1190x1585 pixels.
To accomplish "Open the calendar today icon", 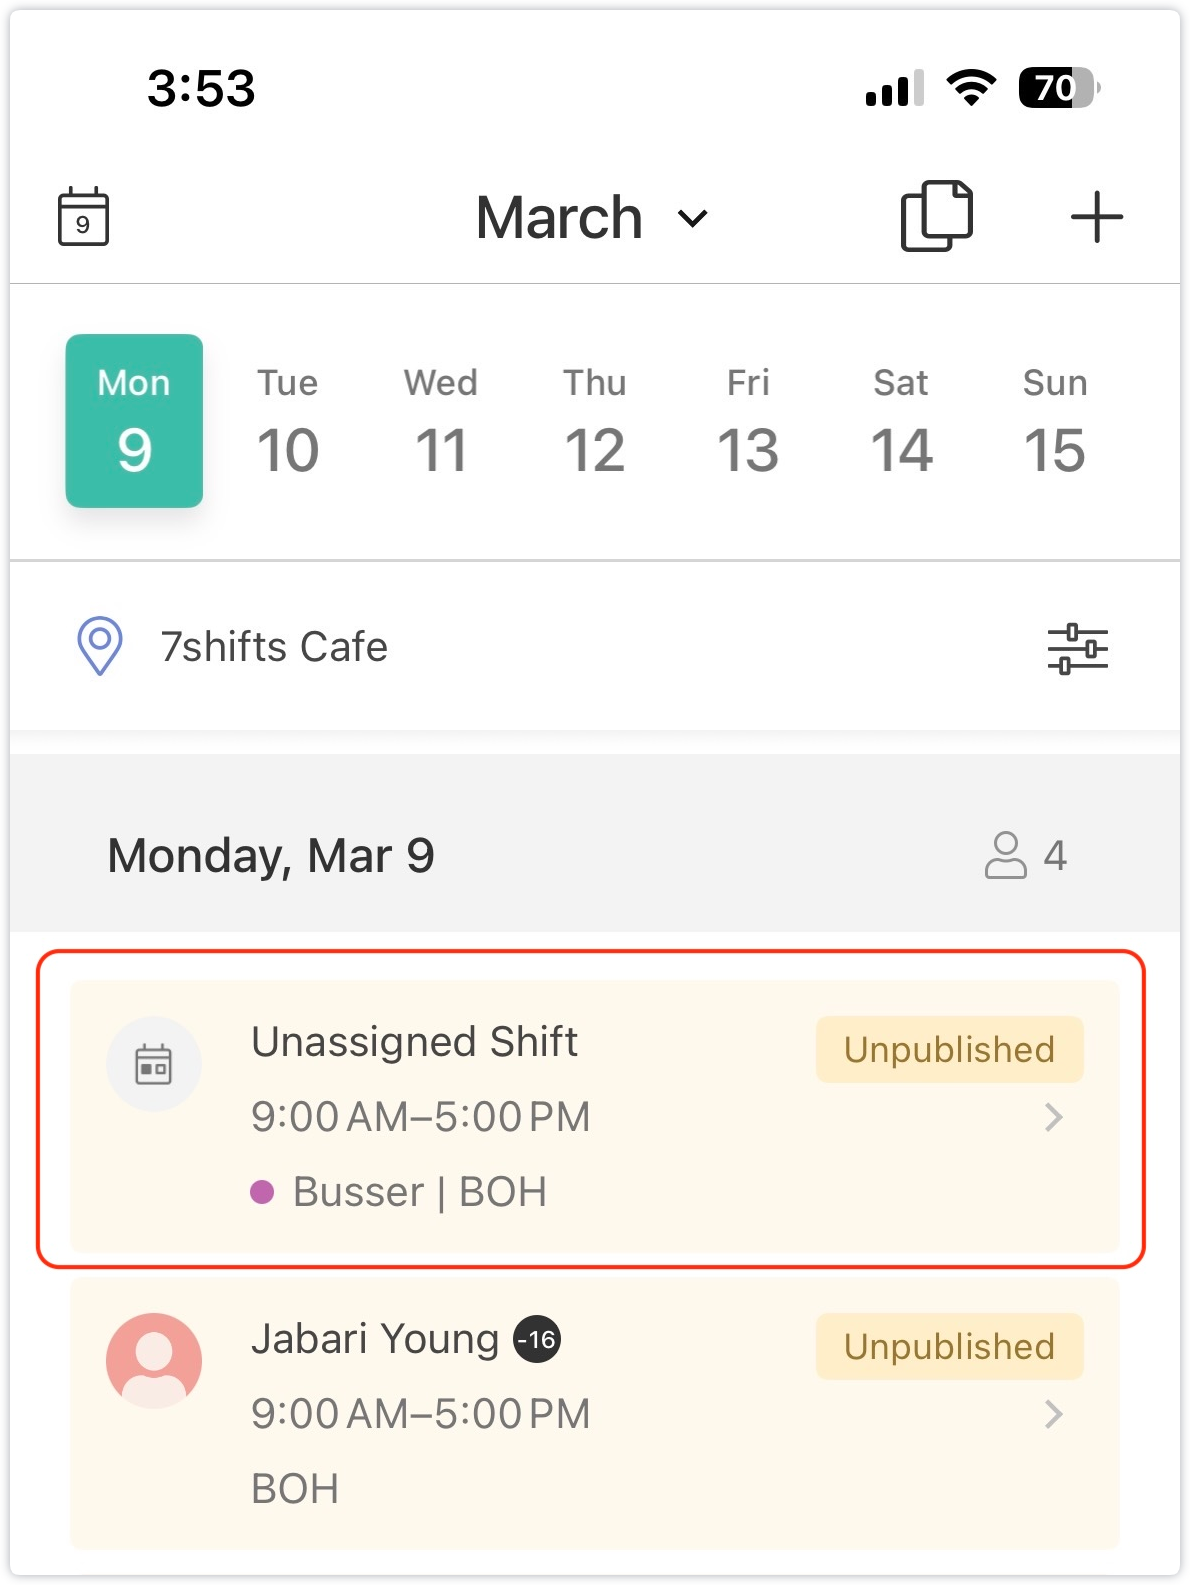I will (x=83, y=216).
